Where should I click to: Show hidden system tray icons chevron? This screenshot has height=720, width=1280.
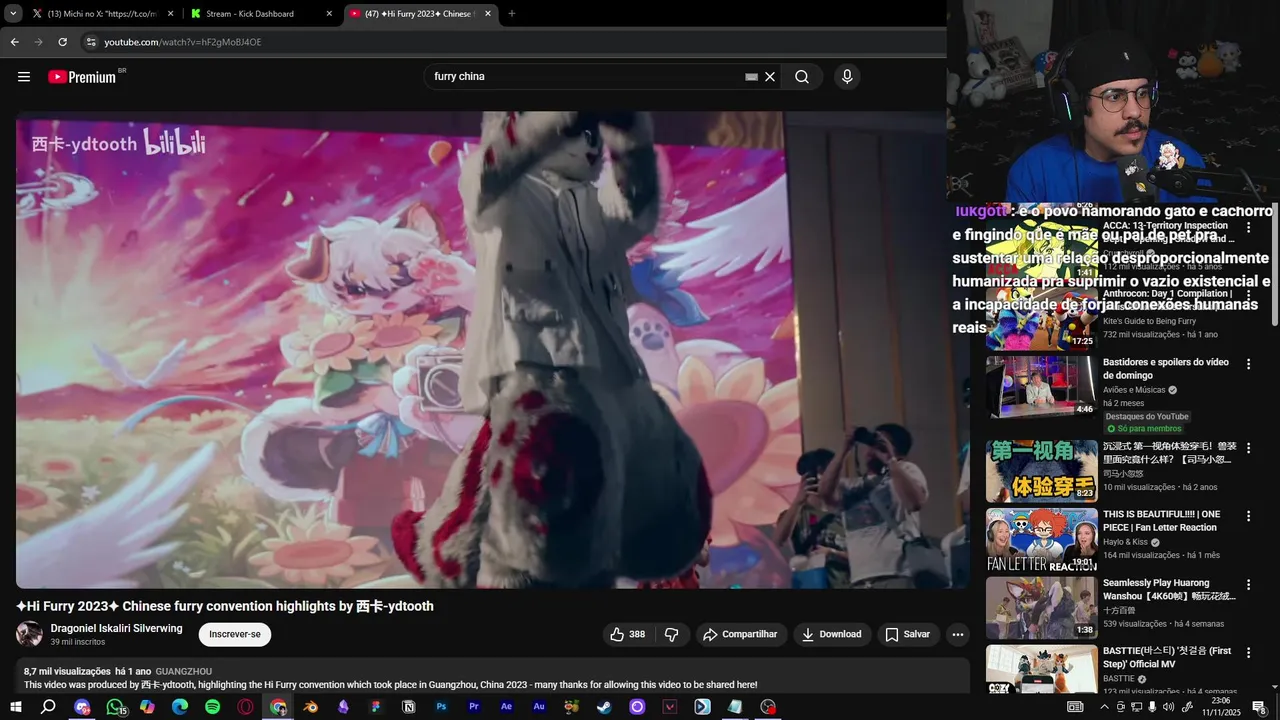pyautogui.click(x=1104, y=707)
